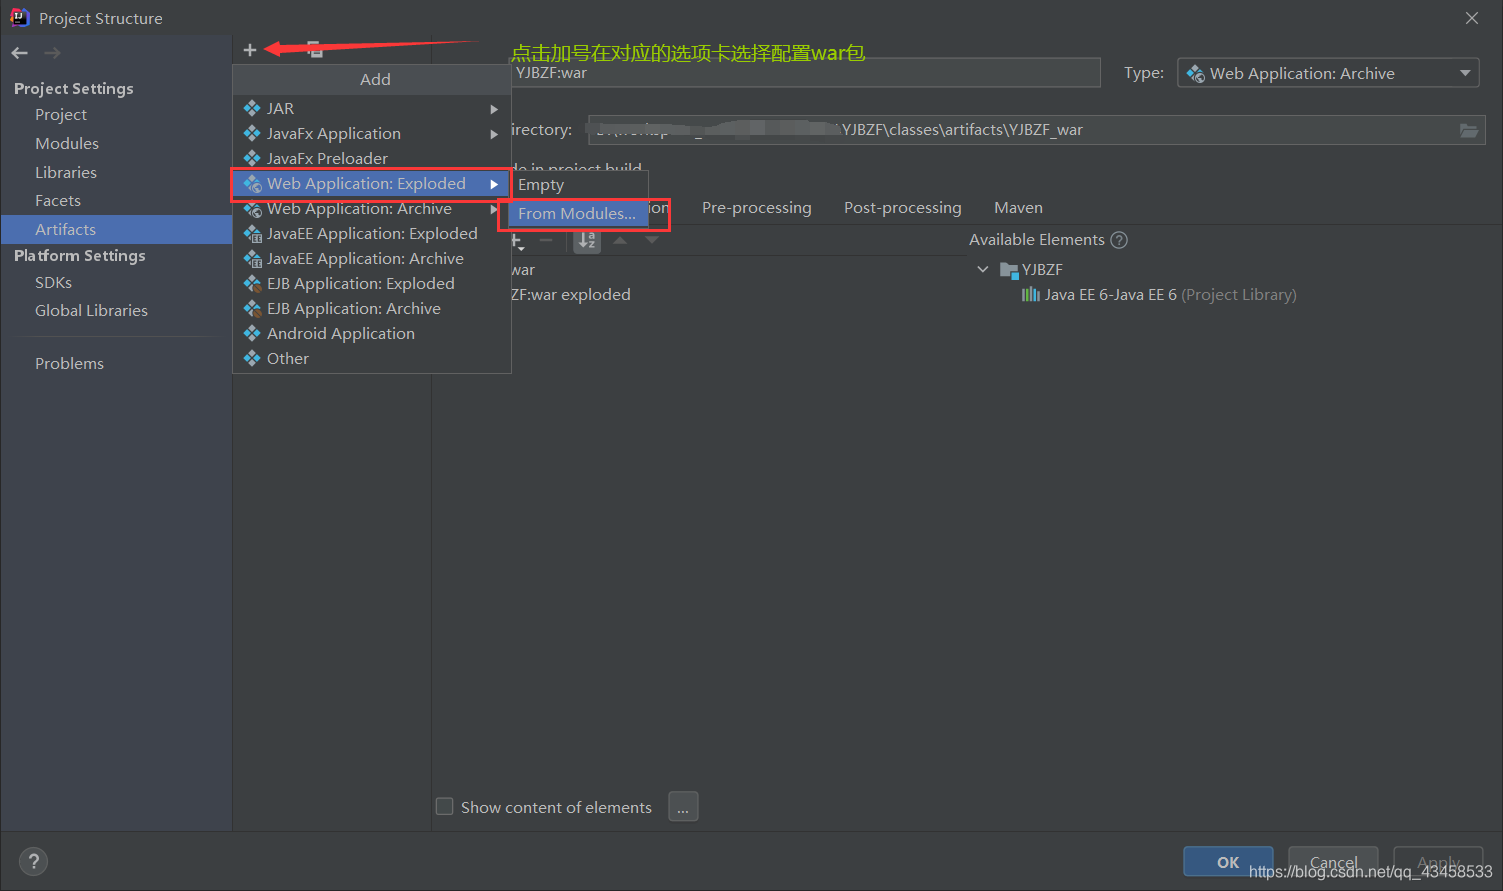Select Other in the Add menu
The width and height of the screenshot is (1503, 891).
click(x=371, y=359)
